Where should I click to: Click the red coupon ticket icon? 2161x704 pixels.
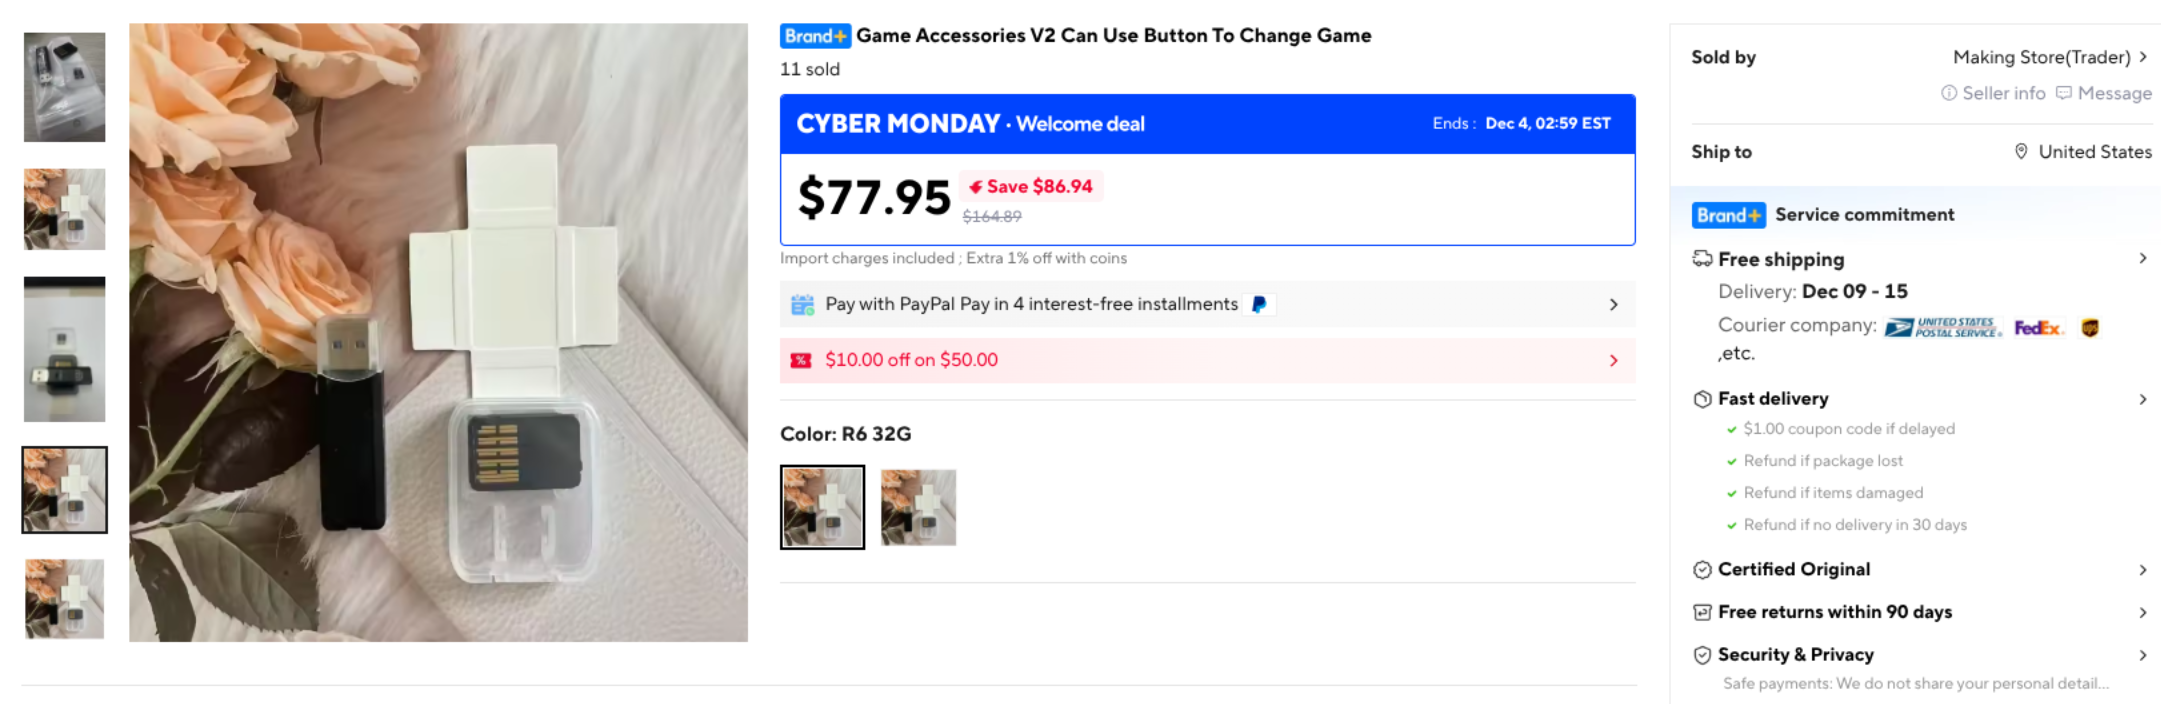tap(801, 360)
